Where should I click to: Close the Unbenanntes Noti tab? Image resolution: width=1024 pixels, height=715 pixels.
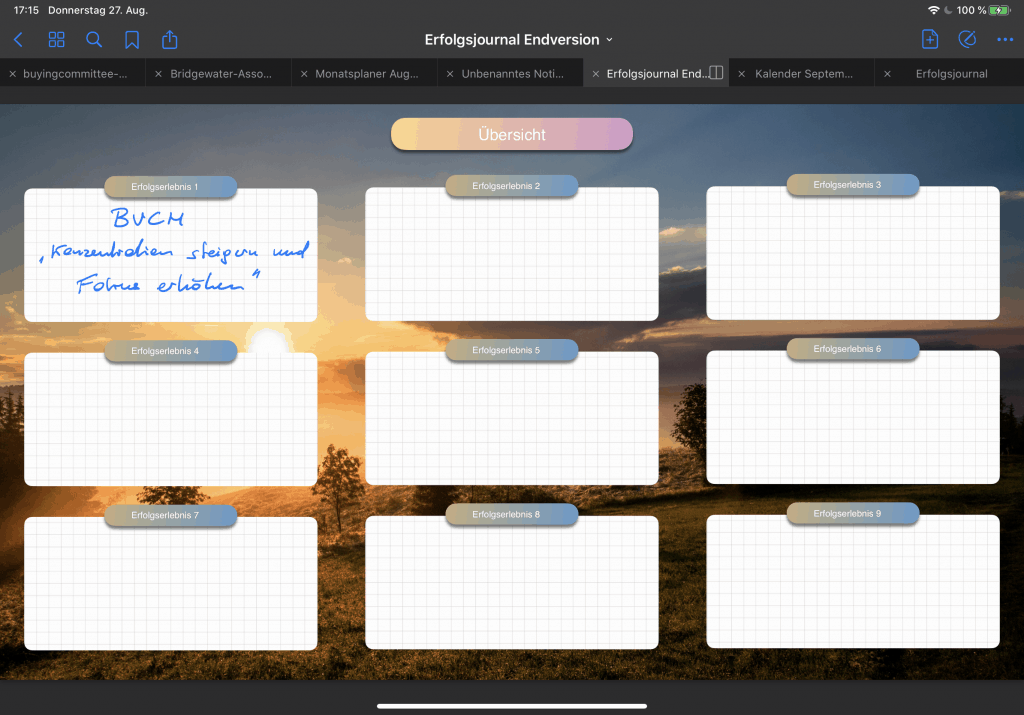point(450,74)
